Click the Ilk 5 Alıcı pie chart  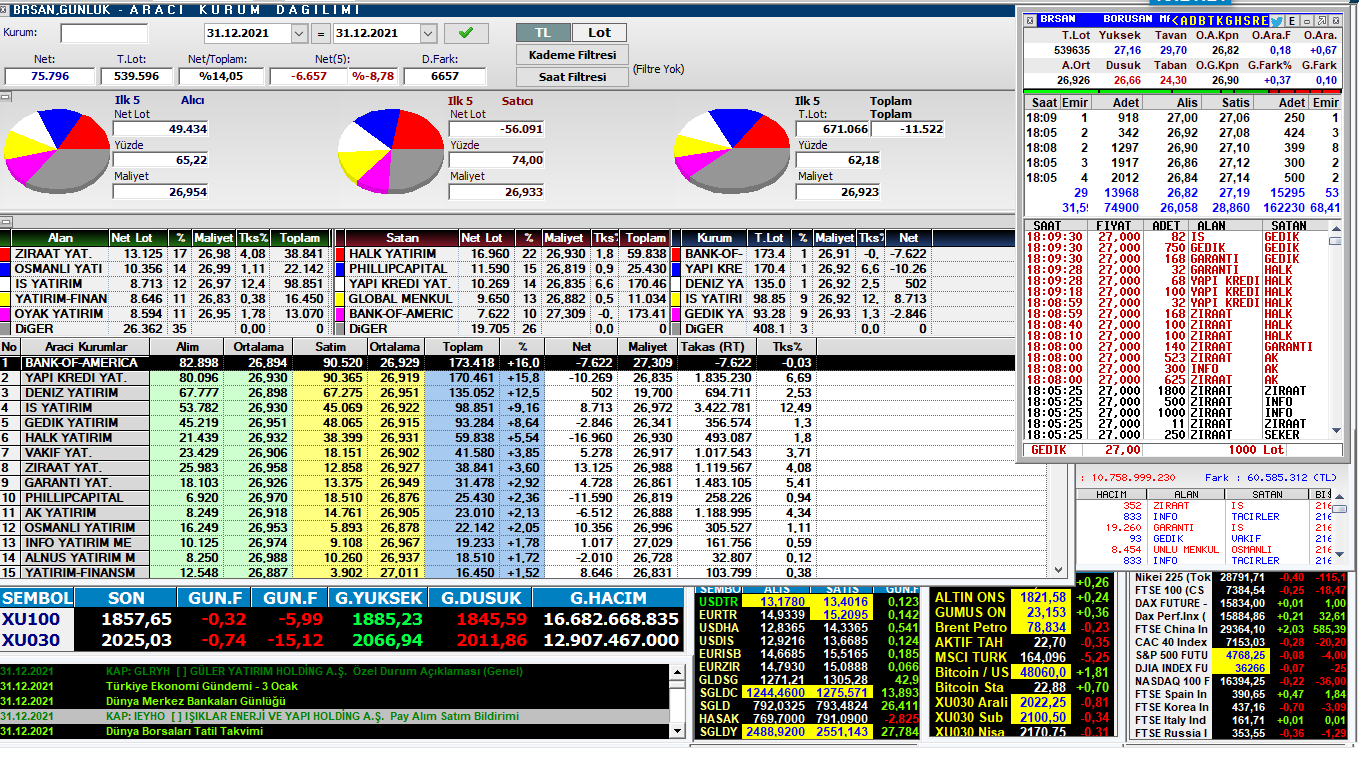tap(56, 153)
